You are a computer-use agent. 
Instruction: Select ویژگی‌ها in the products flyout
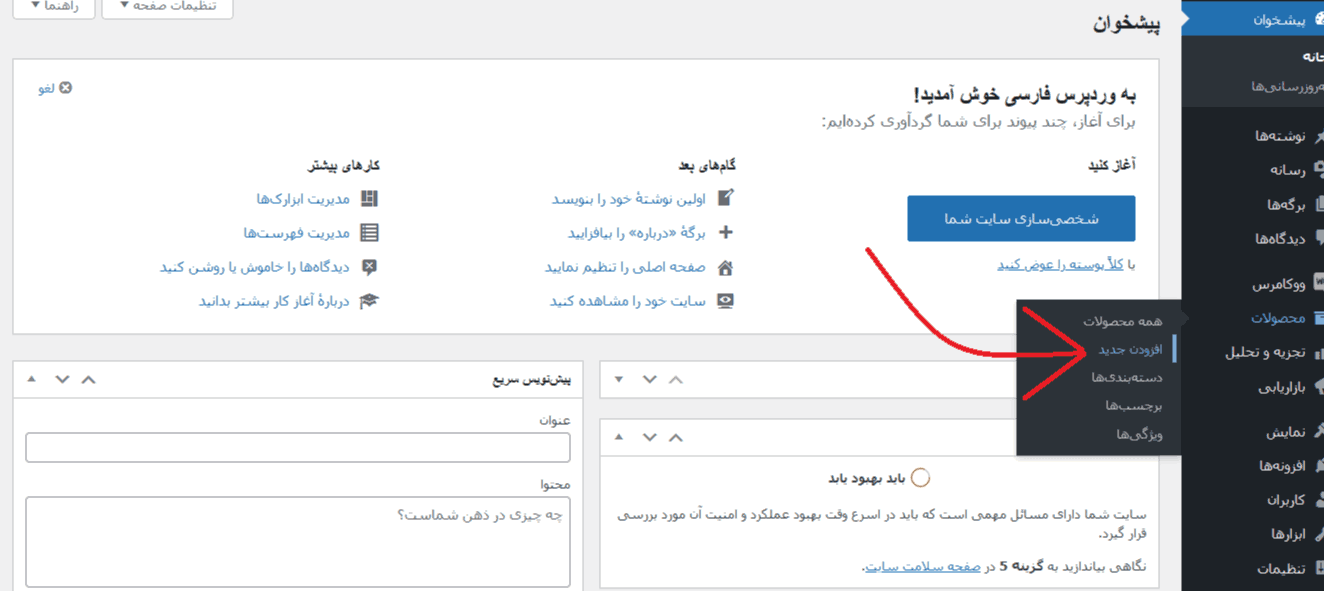point(1139,434)
